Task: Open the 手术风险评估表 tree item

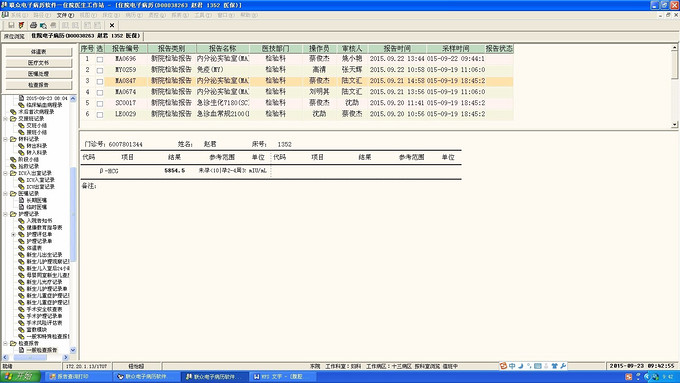Action: 44,323
